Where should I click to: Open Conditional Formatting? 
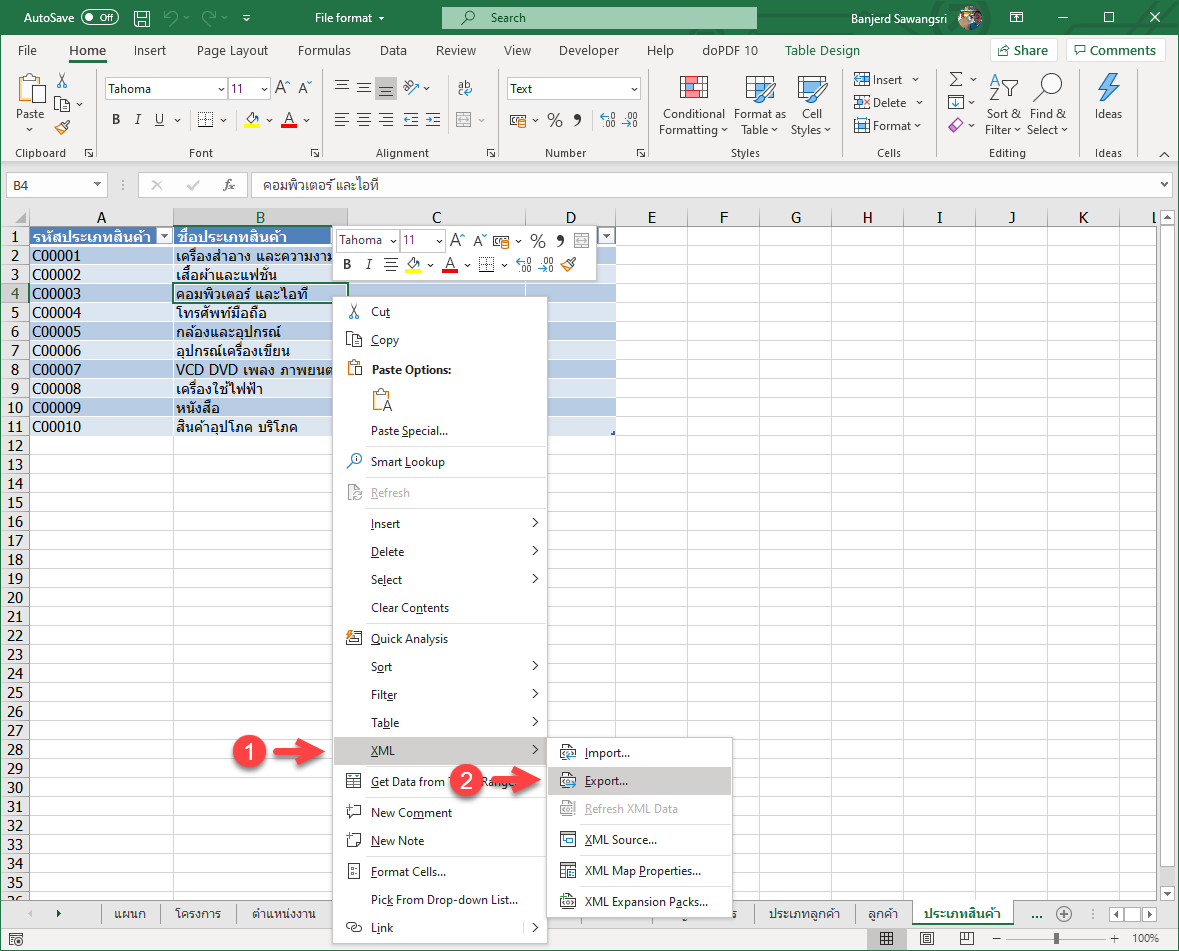point(693,106)
